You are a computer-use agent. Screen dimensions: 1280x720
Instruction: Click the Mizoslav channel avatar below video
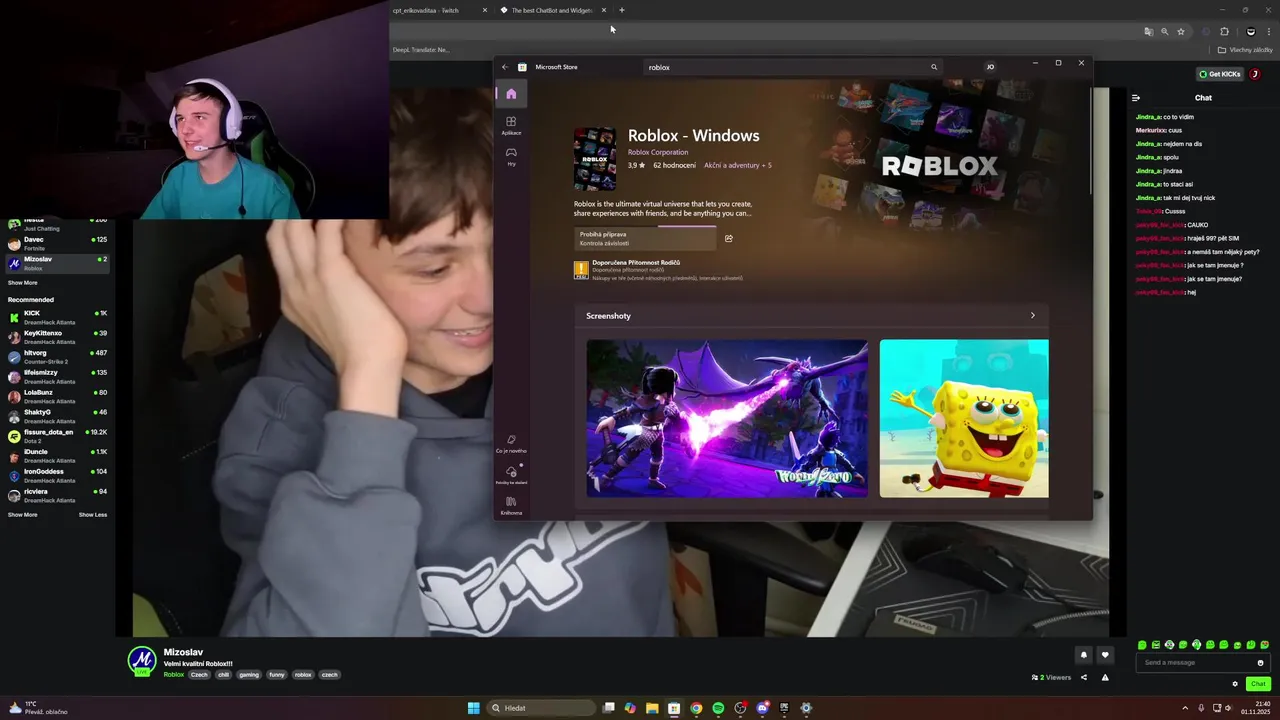(x=142, y=661)
